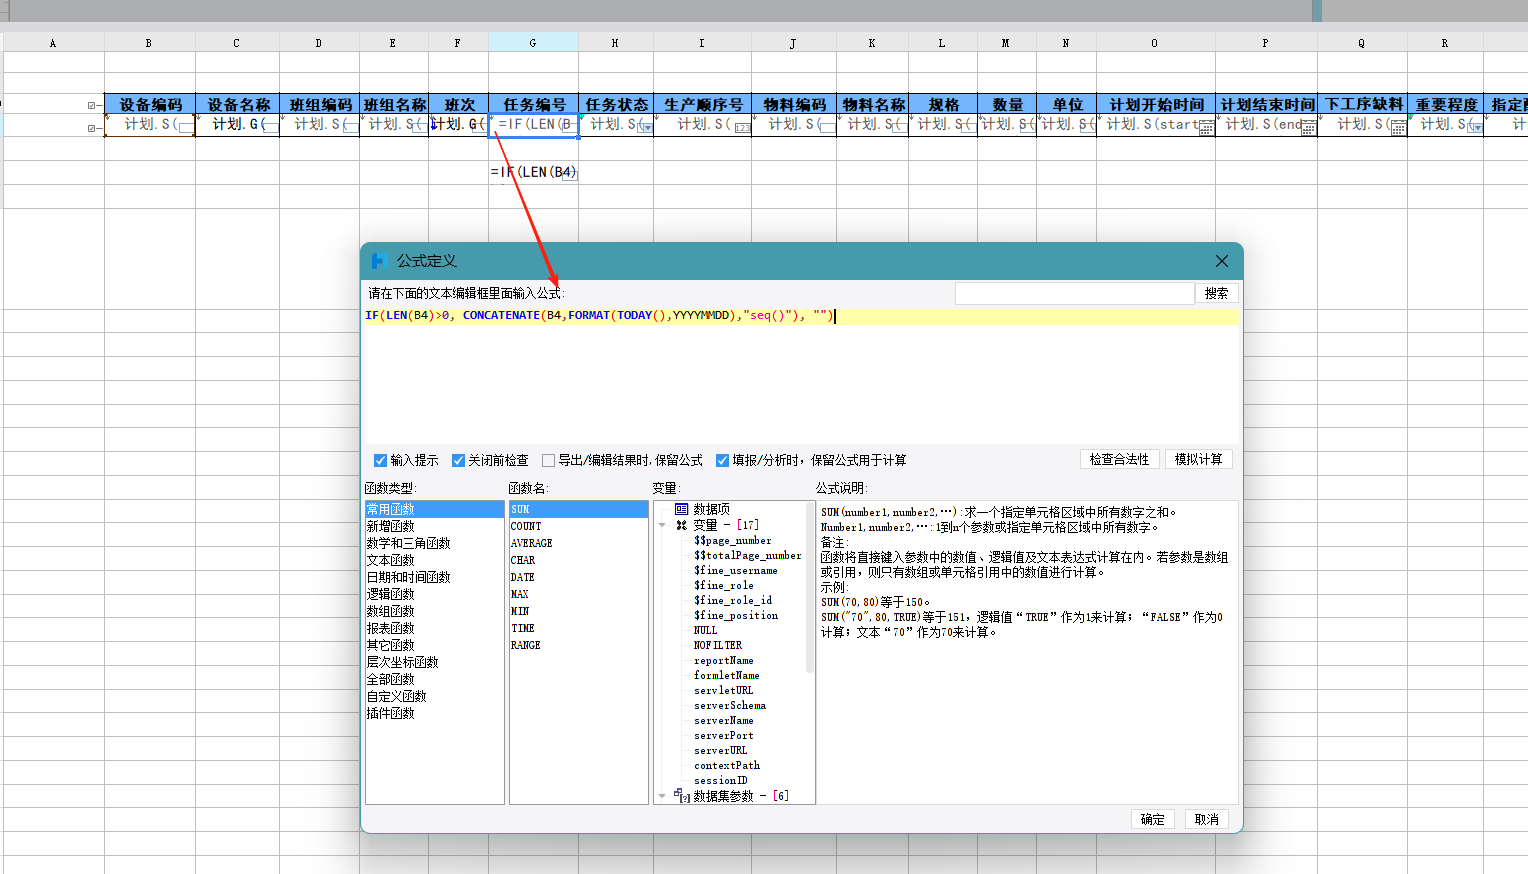Viewport: 1528px width, 874px height.
Task: Click the 检查合法性 button
Action: (x=1119, y=459)
